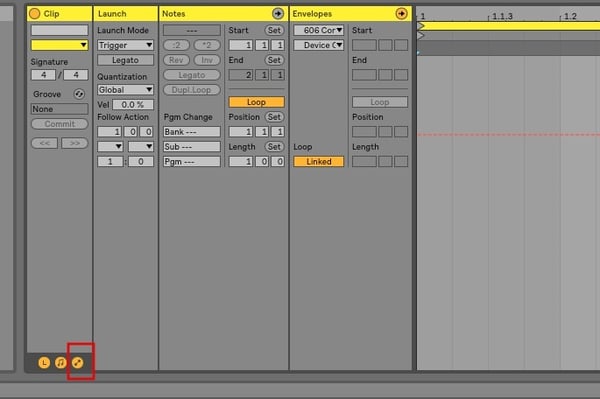
Task: Click Follow Action time bars field
Action: [109, 132]
